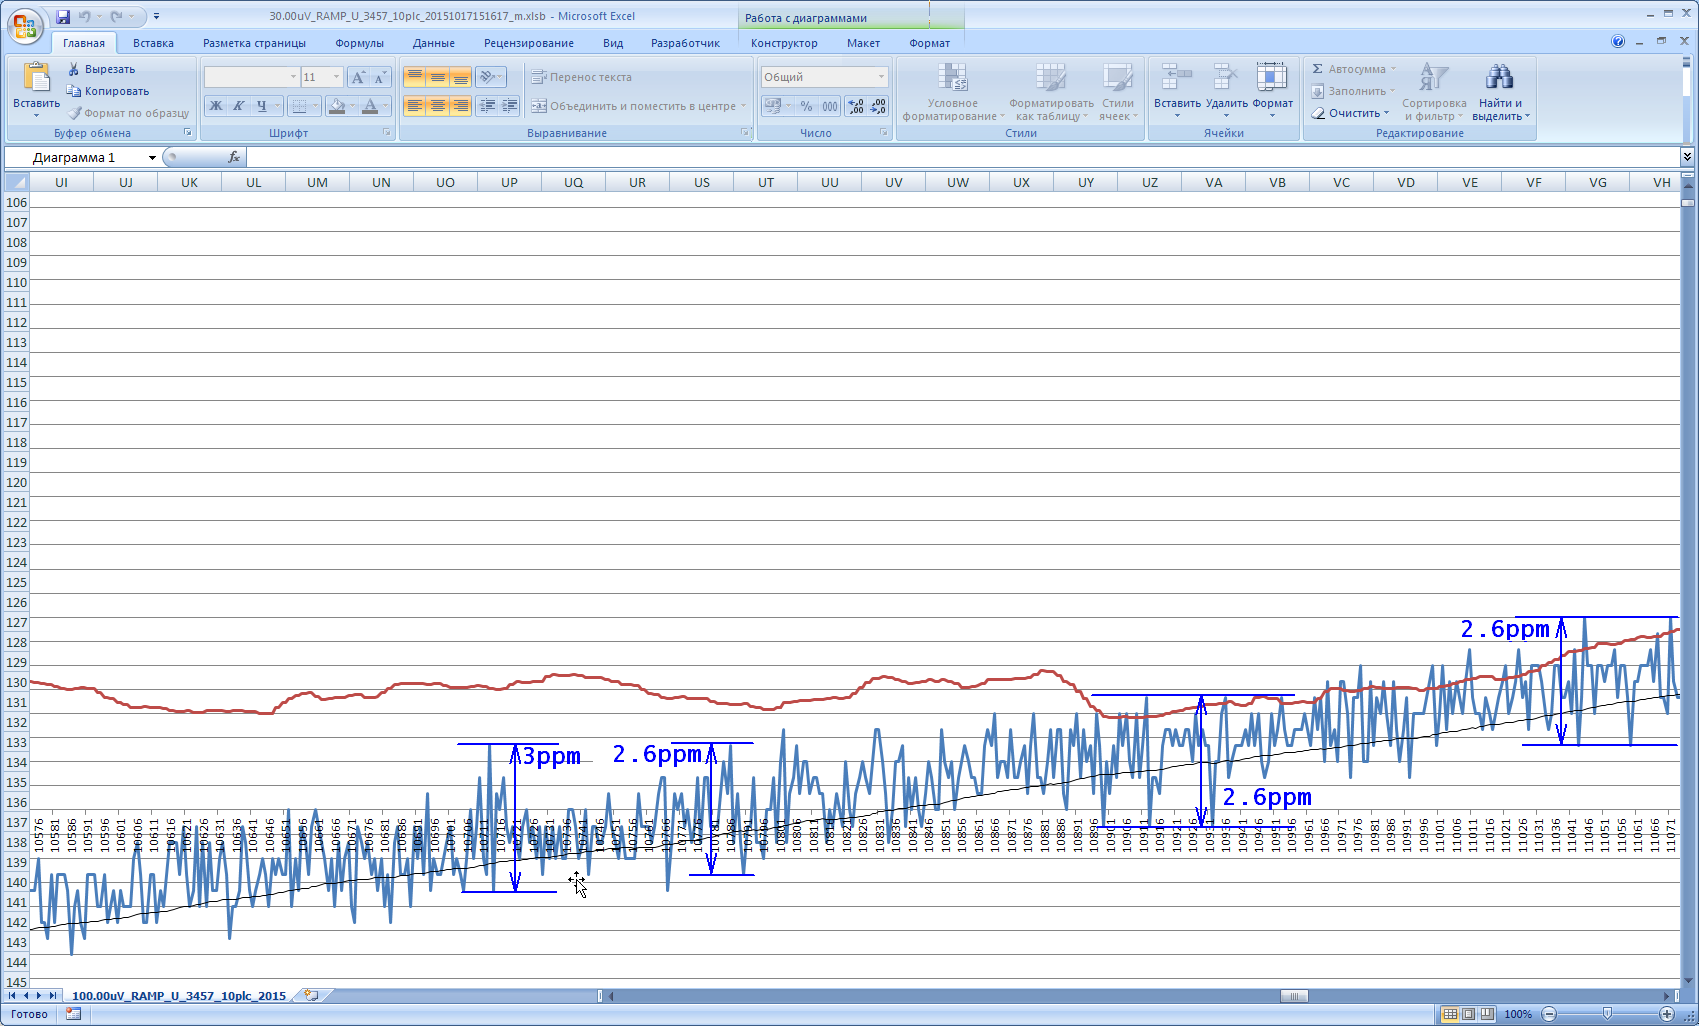Switch to Page Layout view in status bar

1468,1014
